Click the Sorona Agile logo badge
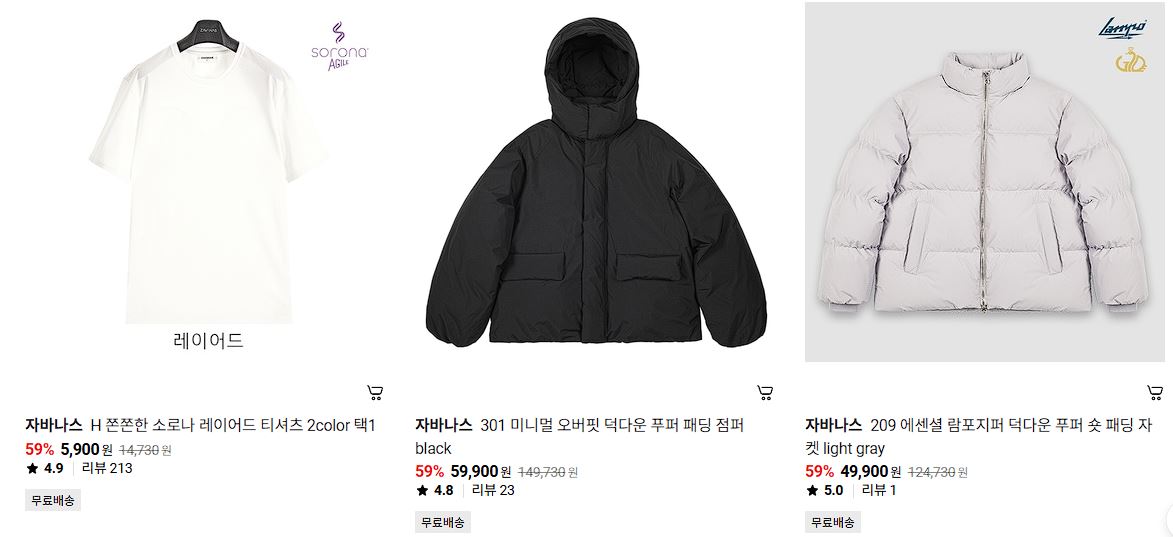Viewport: 1173px width, 537px height. [x=340, y=46]
